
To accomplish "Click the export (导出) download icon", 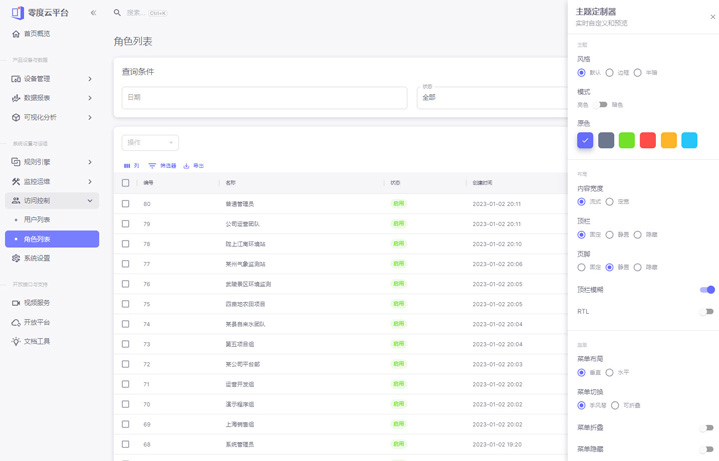I will click(x=186, y=166).
